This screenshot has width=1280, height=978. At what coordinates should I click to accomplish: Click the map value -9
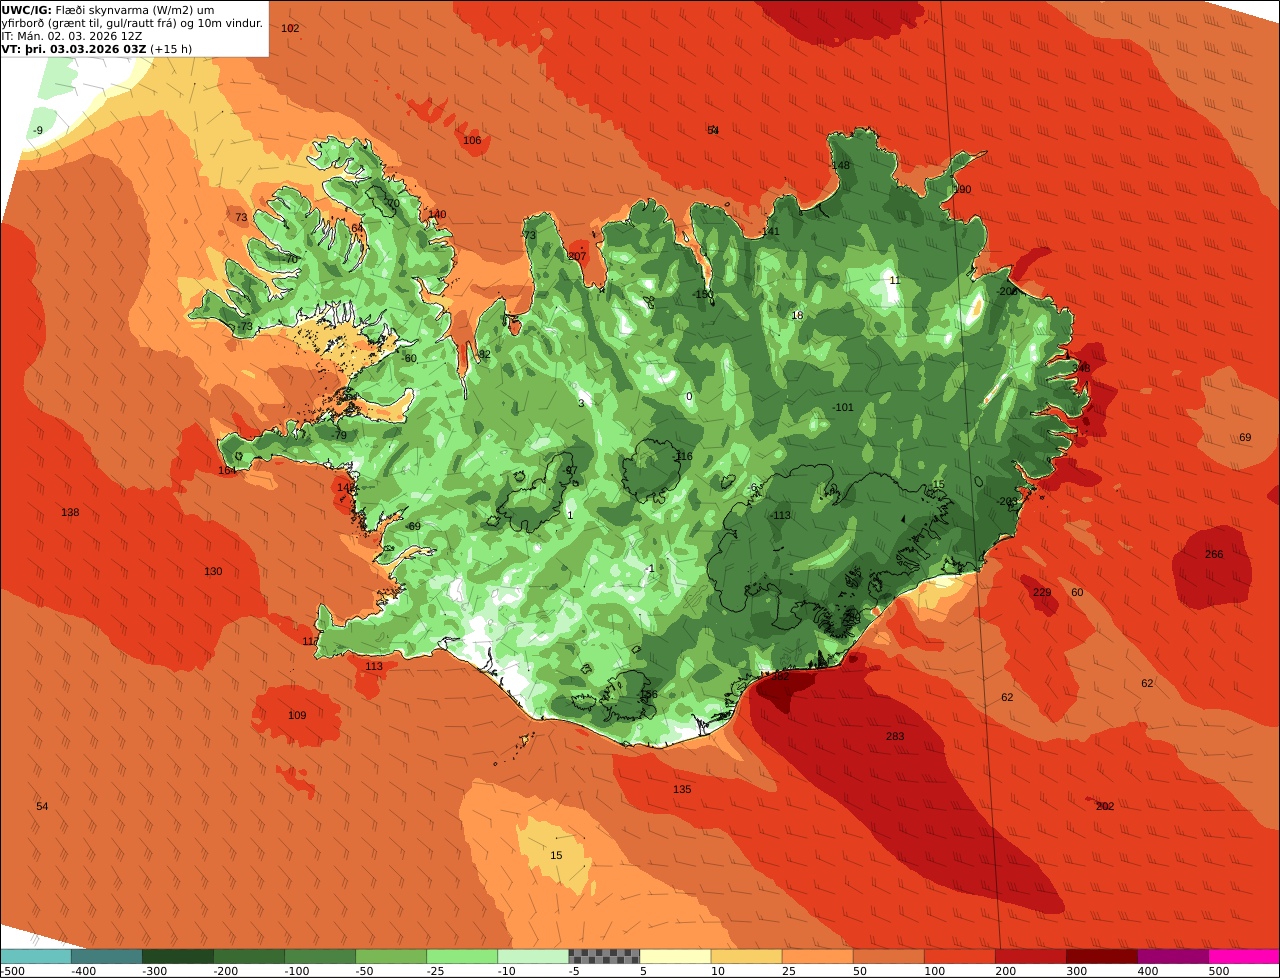[38, 131]
